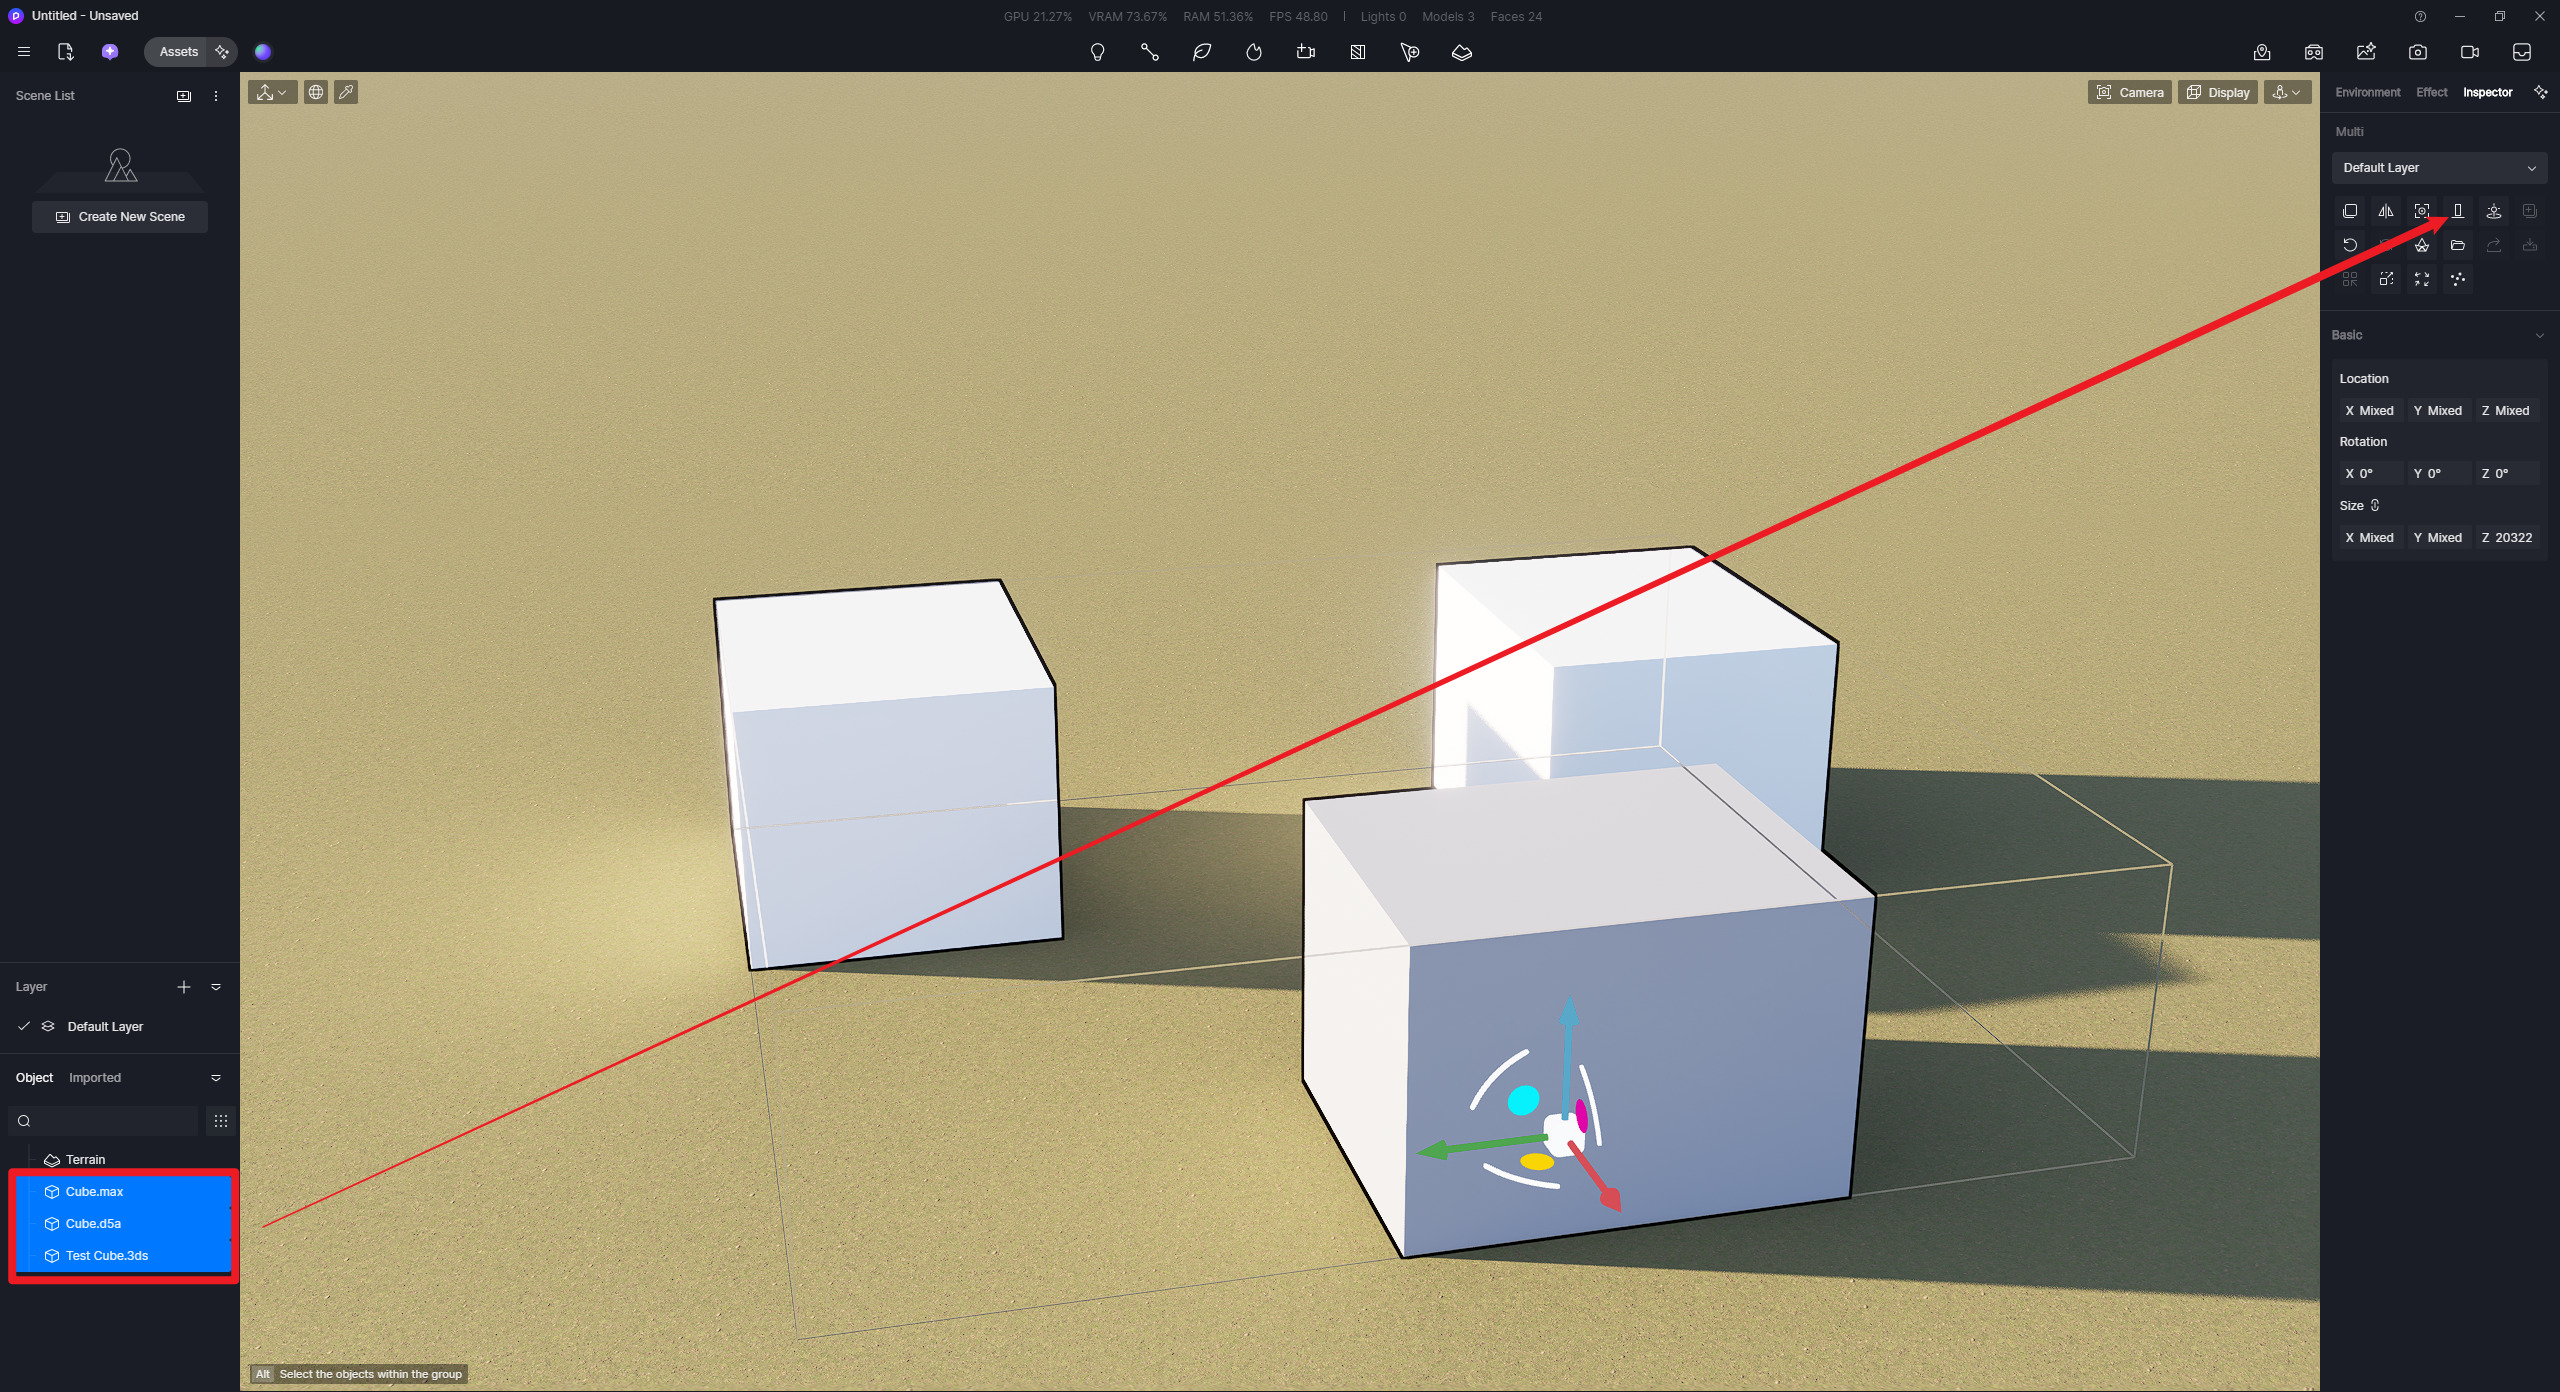Image resolution: width=2560 pixels, height=1392 pixels.
Task: Toggle the Default Layer check mark
Action: 24,1026
